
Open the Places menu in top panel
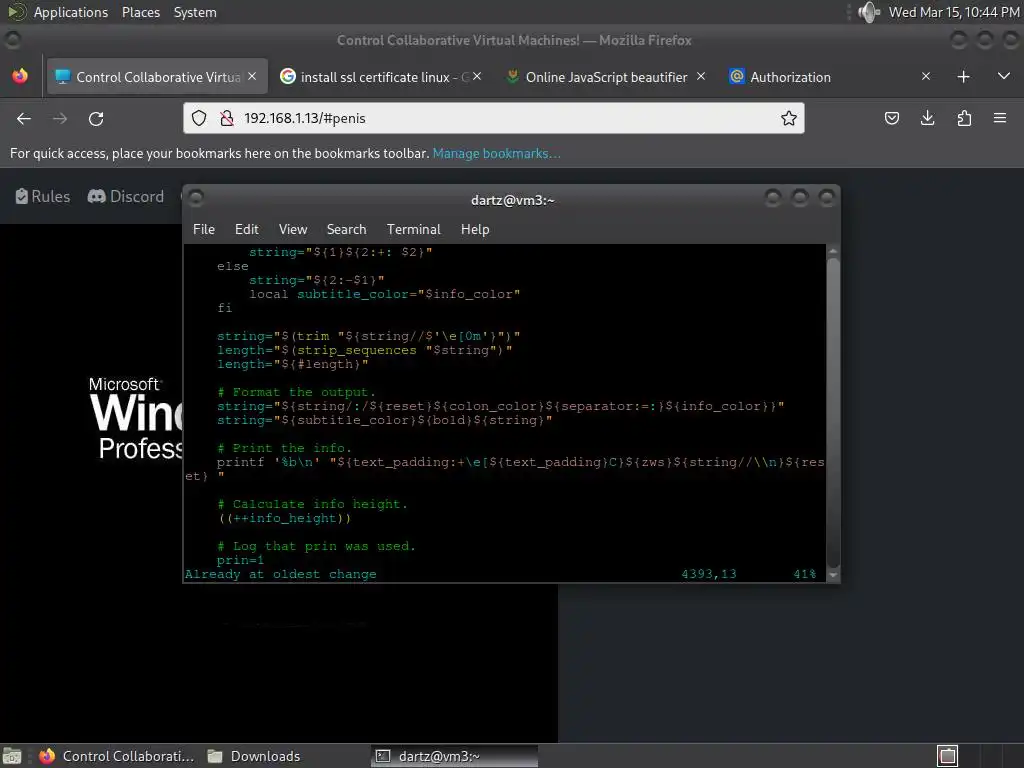point(140,12)
